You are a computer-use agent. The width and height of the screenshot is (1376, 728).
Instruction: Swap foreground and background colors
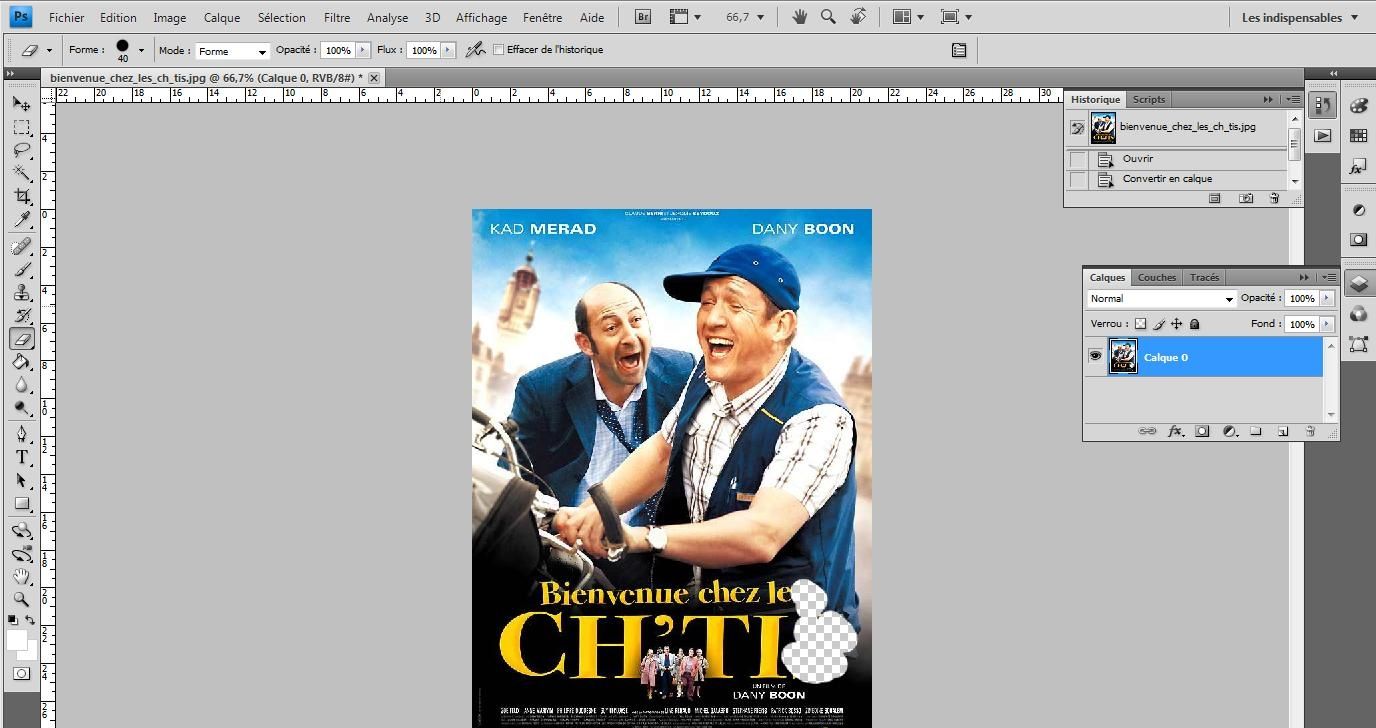click(x=31, y=620)
